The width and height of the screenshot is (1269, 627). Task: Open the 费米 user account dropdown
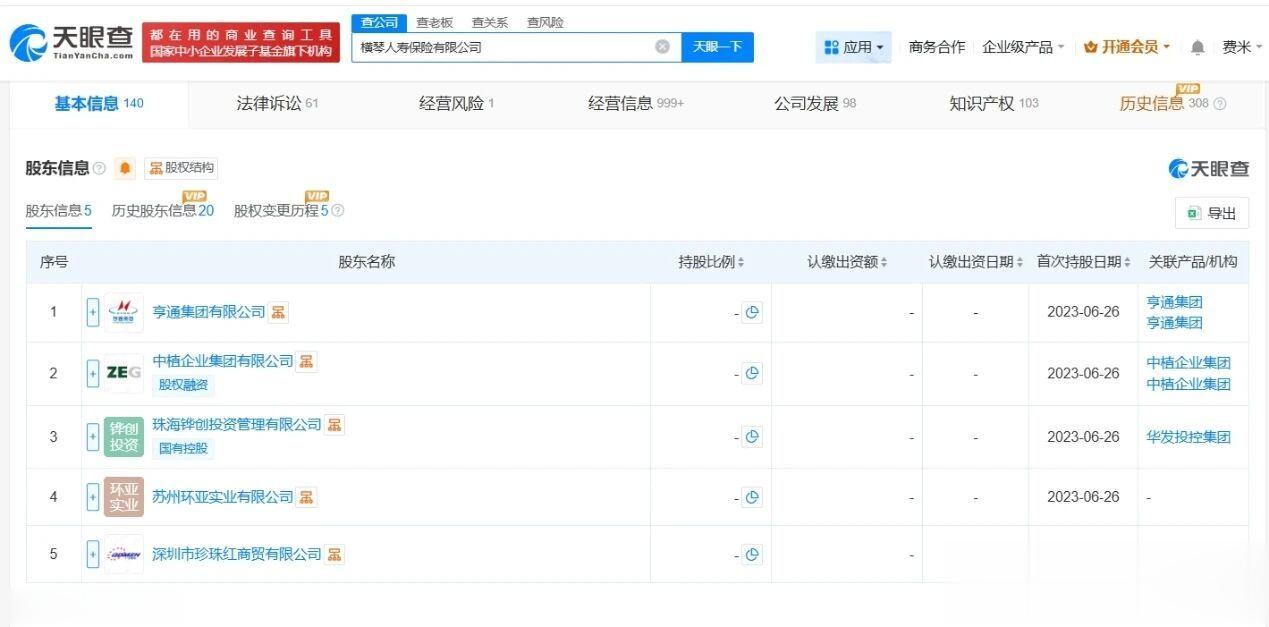tap(1242, 47)
